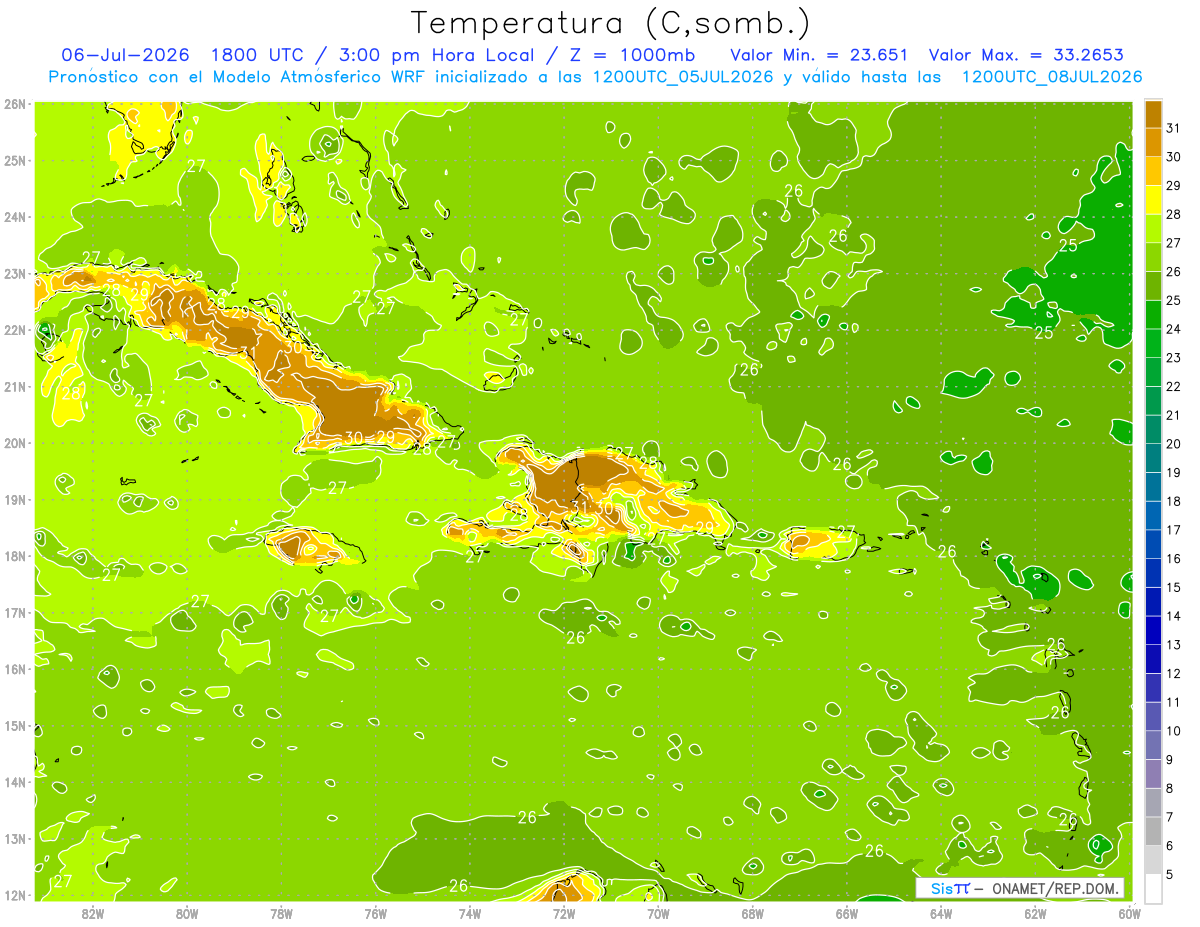Click the '18' label on the color scale

[x=1173, y=502]
